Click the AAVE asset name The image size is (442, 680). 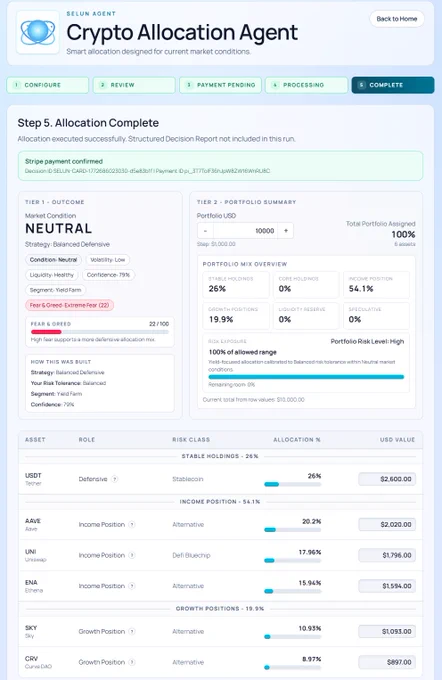pyautogui.click(x=33, y=525)
